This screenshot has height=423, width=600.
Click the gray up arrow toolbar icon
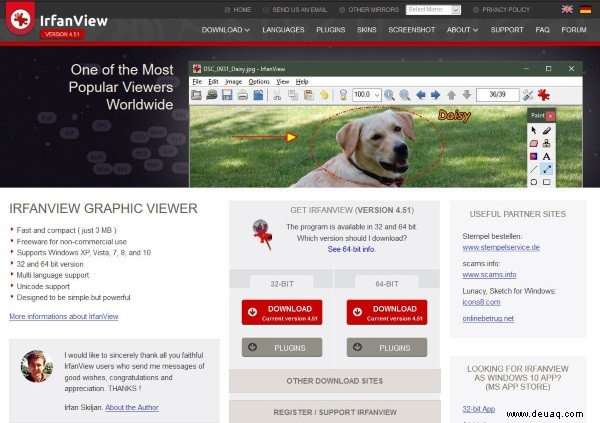coord(452,95)
